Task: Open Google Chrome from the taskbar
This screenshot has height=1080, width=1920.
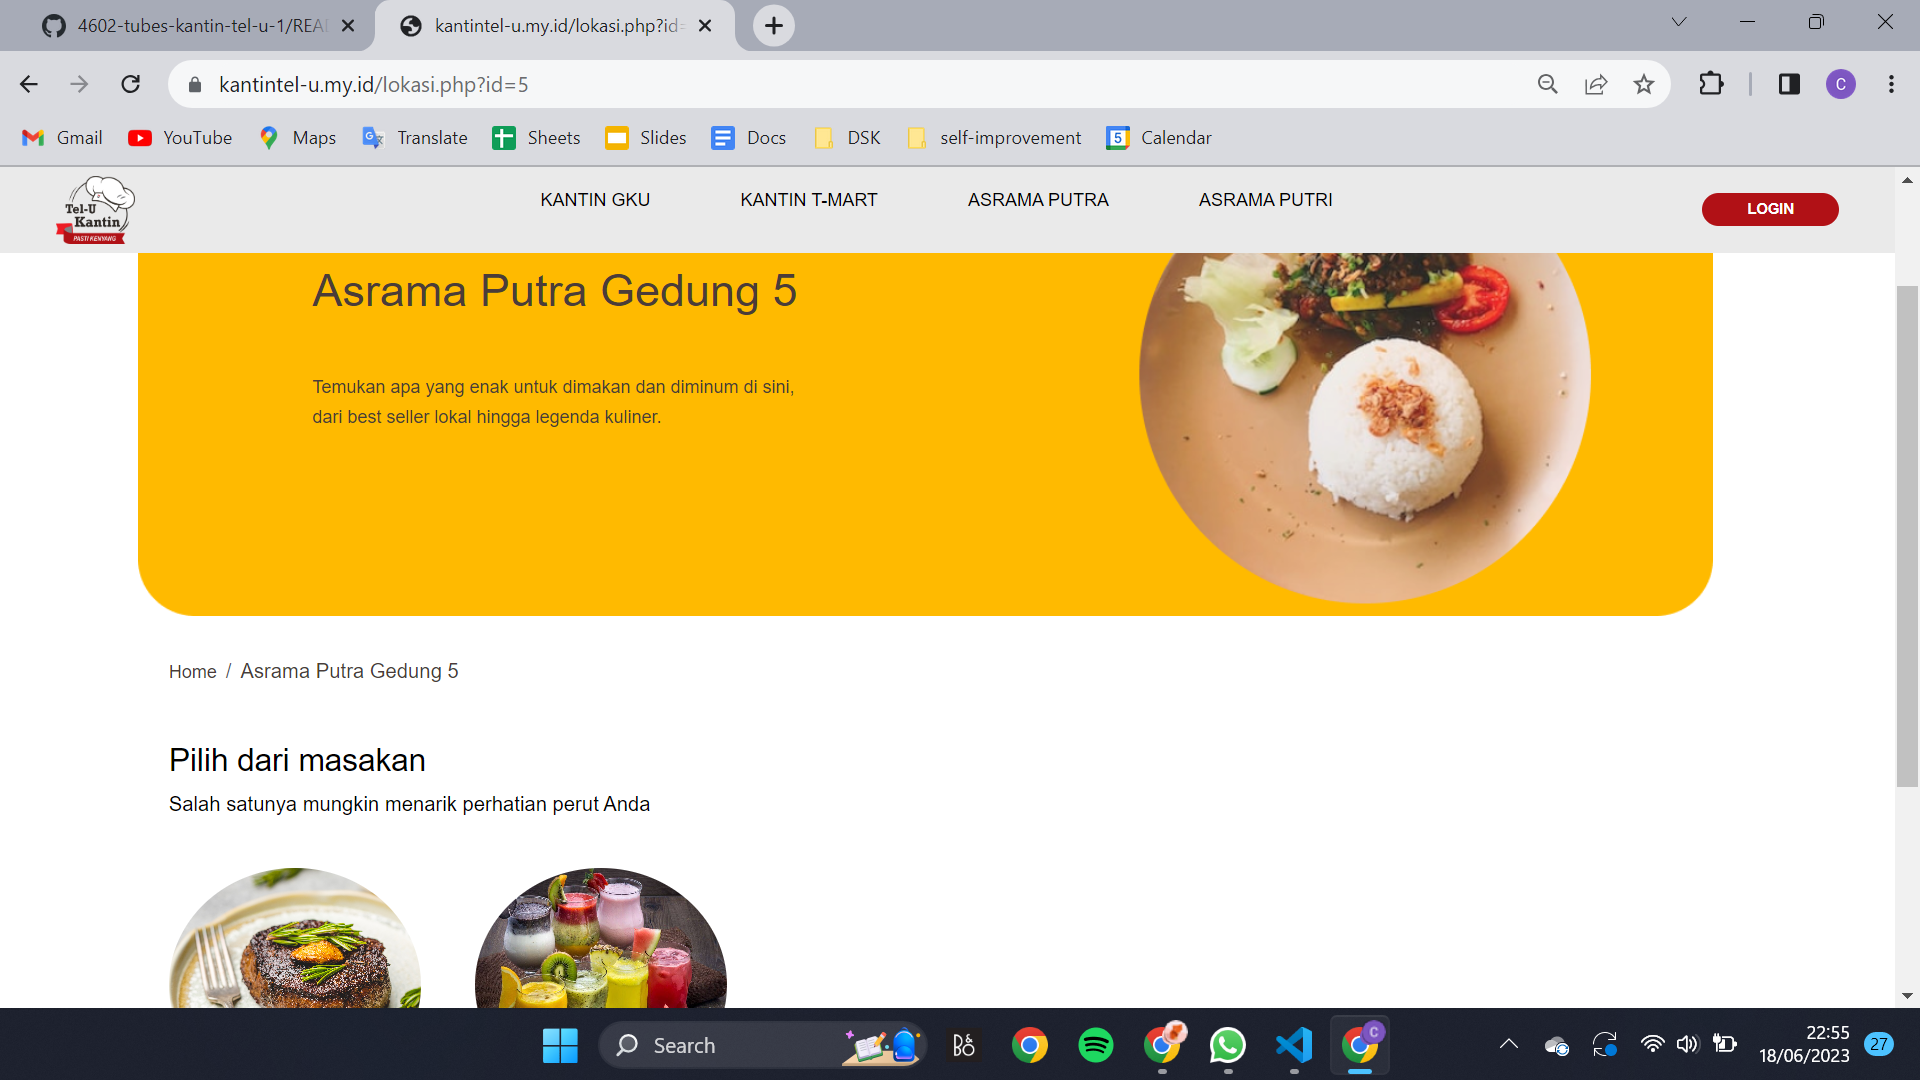Action: pyautogui.click(x=1029, y=1046)
